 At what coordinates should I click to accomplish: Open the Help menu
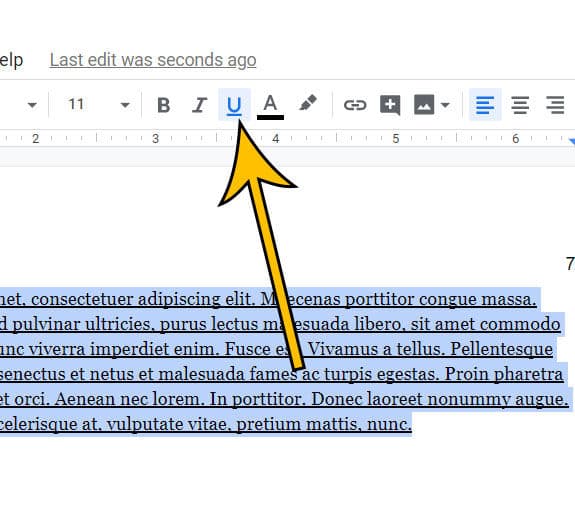(11, 61)
